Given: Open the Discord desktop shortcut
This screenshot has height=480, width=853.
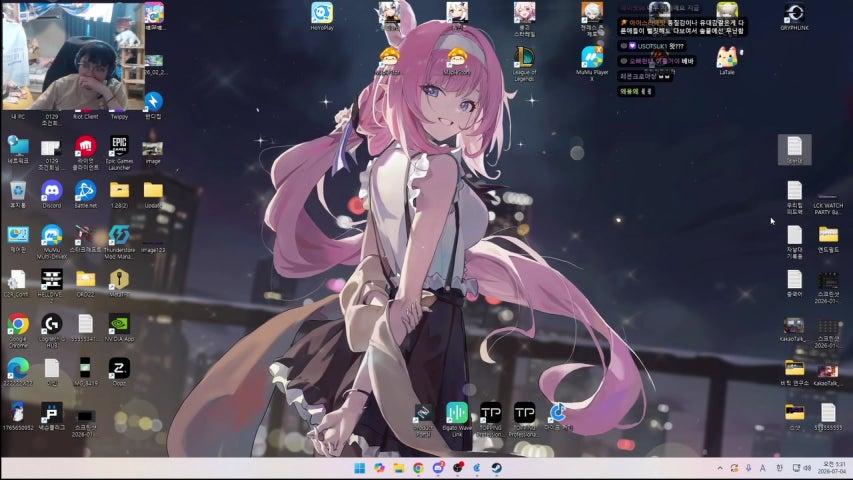Looking at the screenshot, I should coord(52,194).
